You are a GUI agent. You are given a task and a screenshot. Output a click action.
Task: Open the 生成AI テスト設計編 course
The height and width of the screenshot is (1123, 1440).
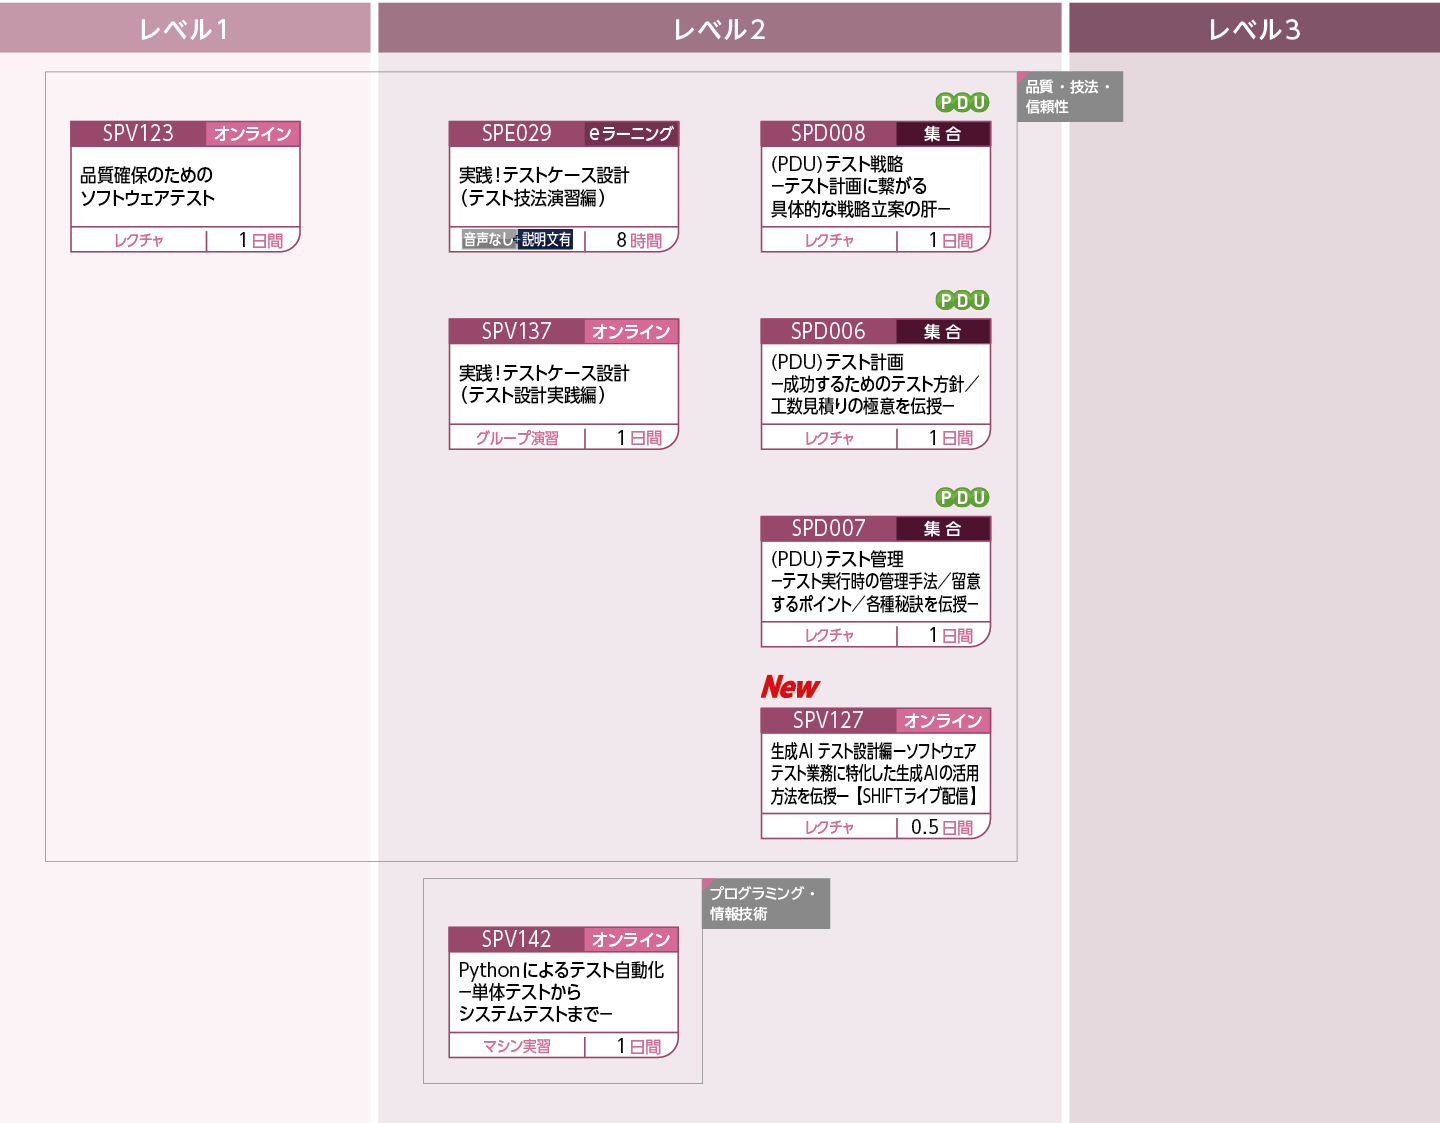874,773
